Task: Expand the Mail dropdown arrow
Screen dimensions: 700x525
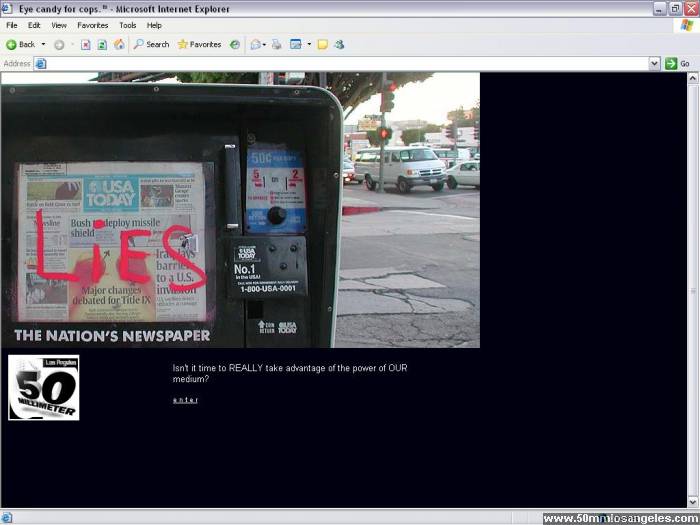Action: [x=264, y=45]
